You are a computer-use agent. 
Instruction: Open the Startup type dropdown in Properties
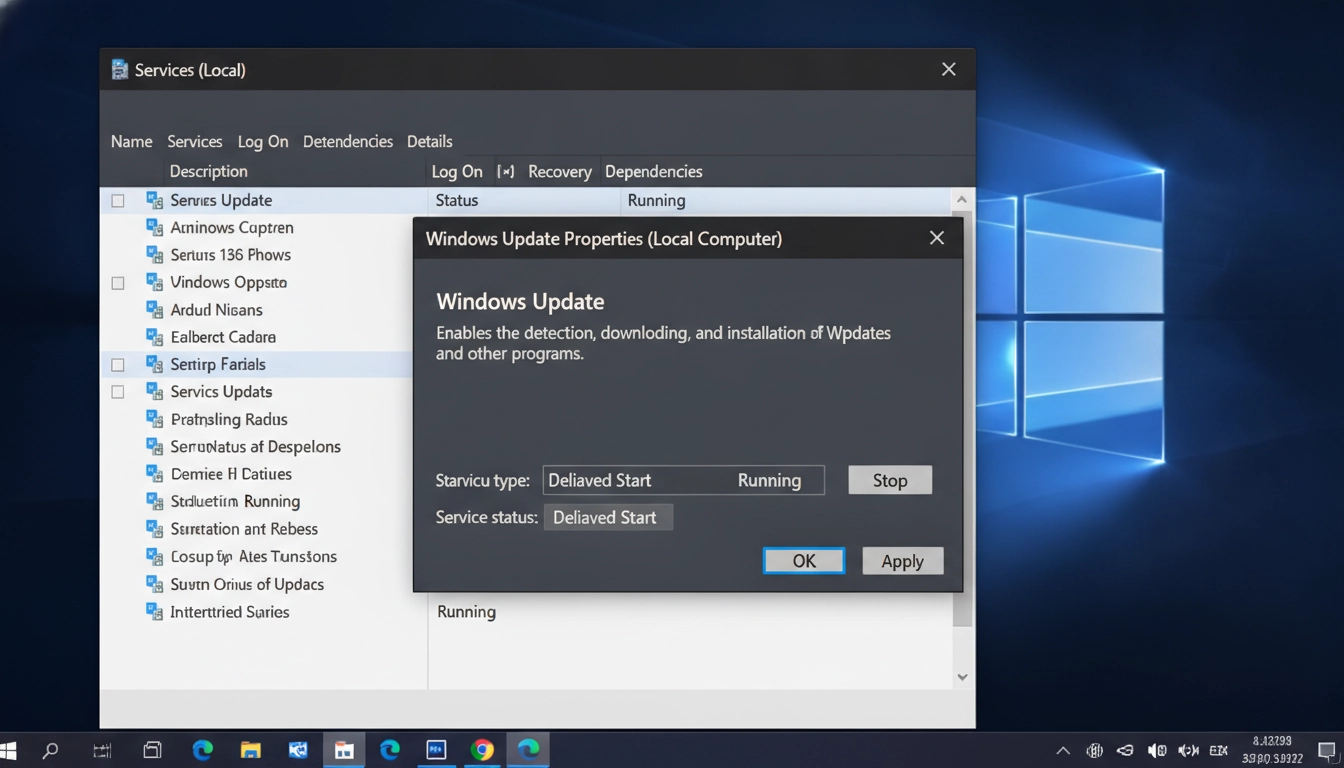[684, 480]
